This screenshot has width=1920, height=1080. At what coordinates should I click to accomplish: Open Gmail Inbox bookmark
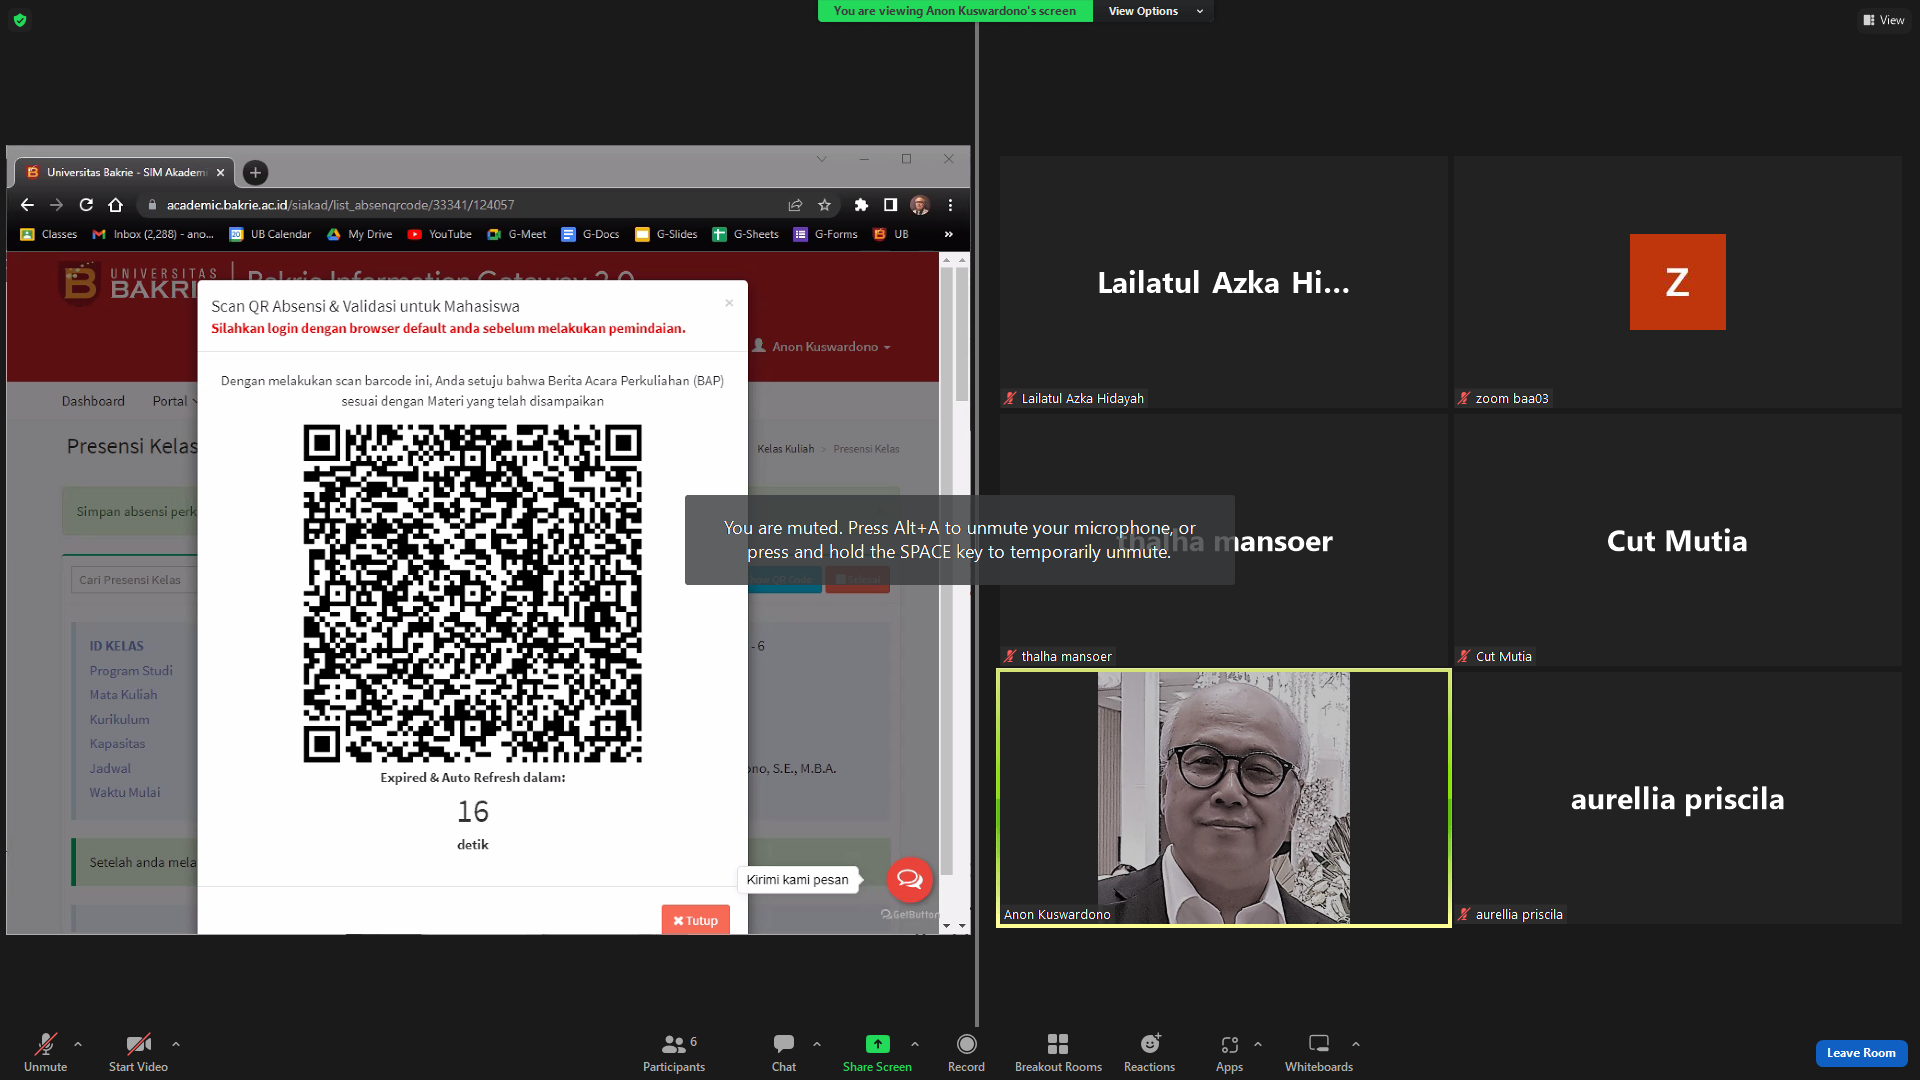153,234
